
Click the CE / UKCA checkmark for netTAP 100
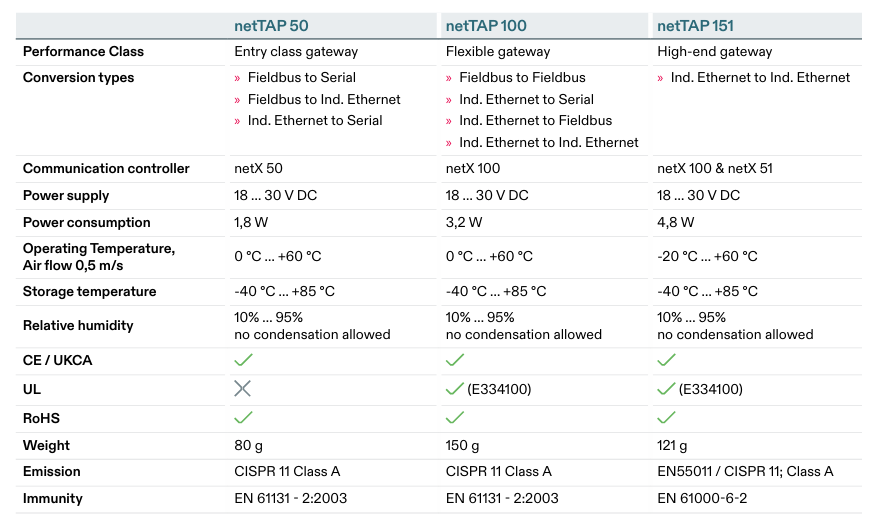tap(455, 360)
